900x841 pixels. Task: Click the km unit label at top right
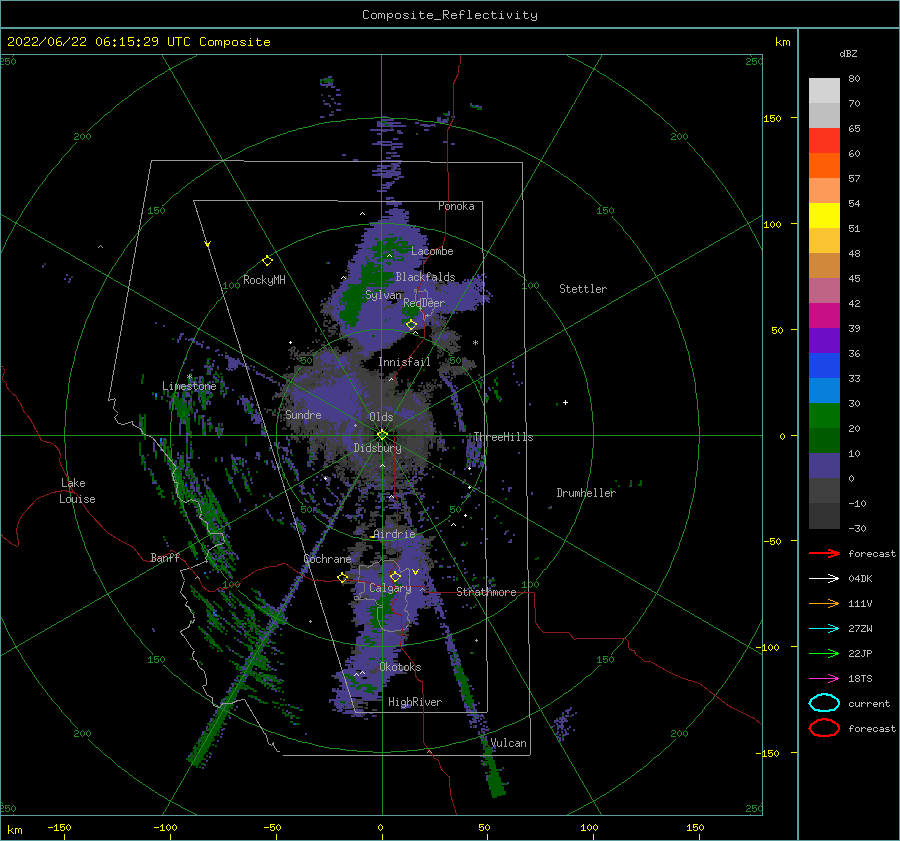(782, 42)
